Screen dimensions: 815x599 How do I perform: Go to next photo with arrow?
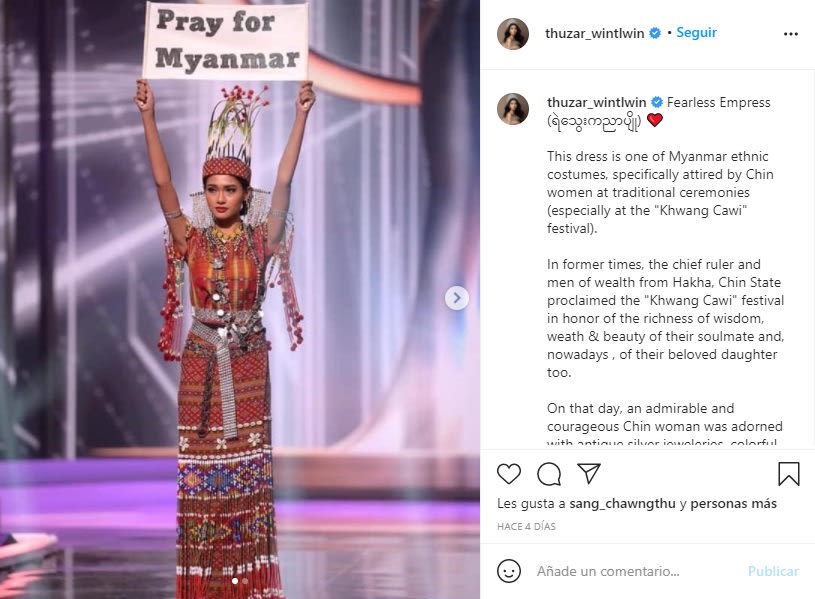[457, 298]
